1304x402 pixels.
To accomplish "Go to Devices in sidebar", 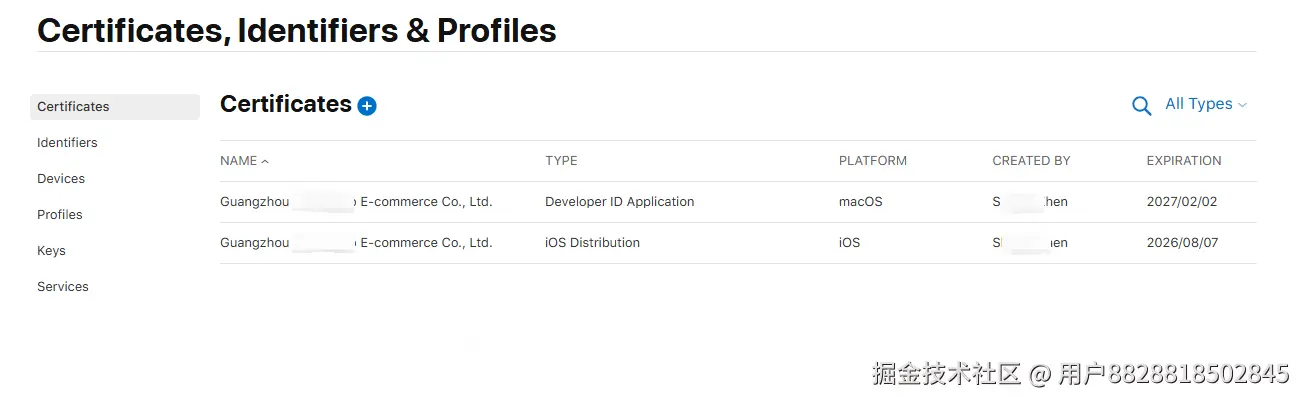I will [61, 179].
